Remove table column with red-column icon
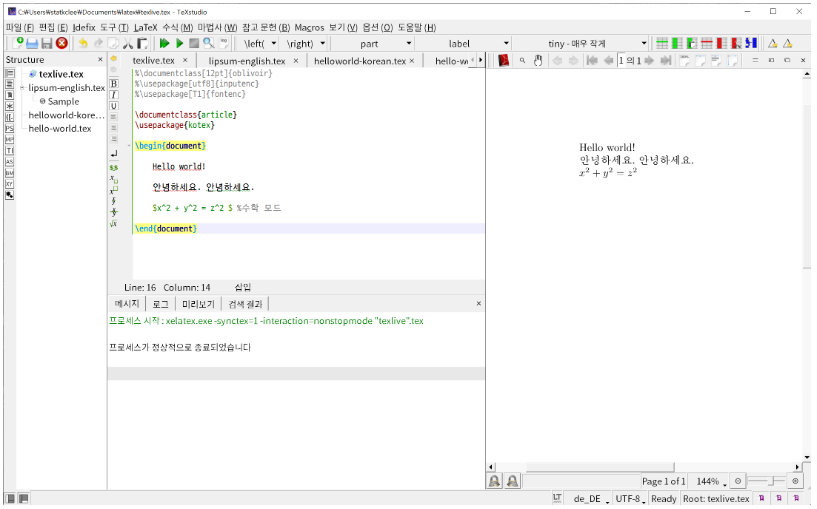 (722, 43)
